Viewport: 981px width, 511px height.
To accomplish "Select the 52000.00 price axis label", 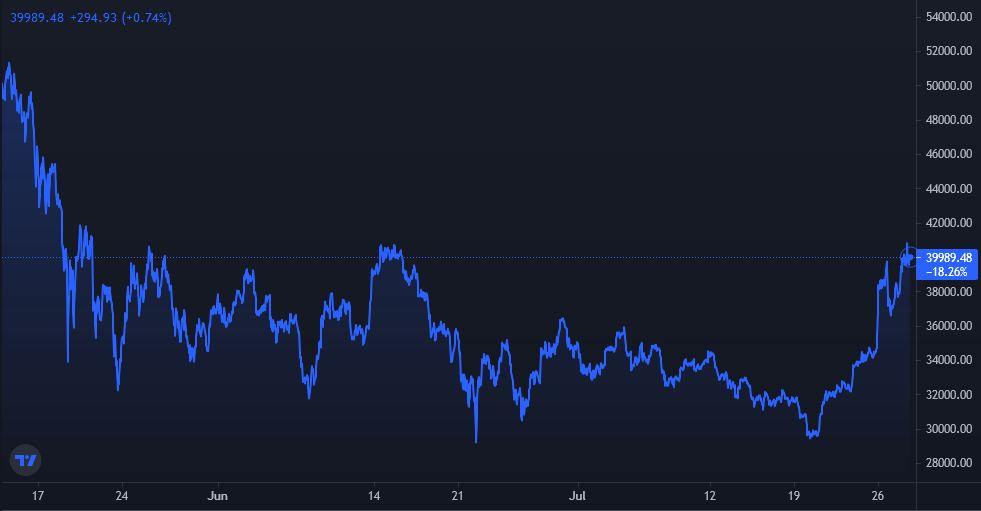I will tap(948, 51).
